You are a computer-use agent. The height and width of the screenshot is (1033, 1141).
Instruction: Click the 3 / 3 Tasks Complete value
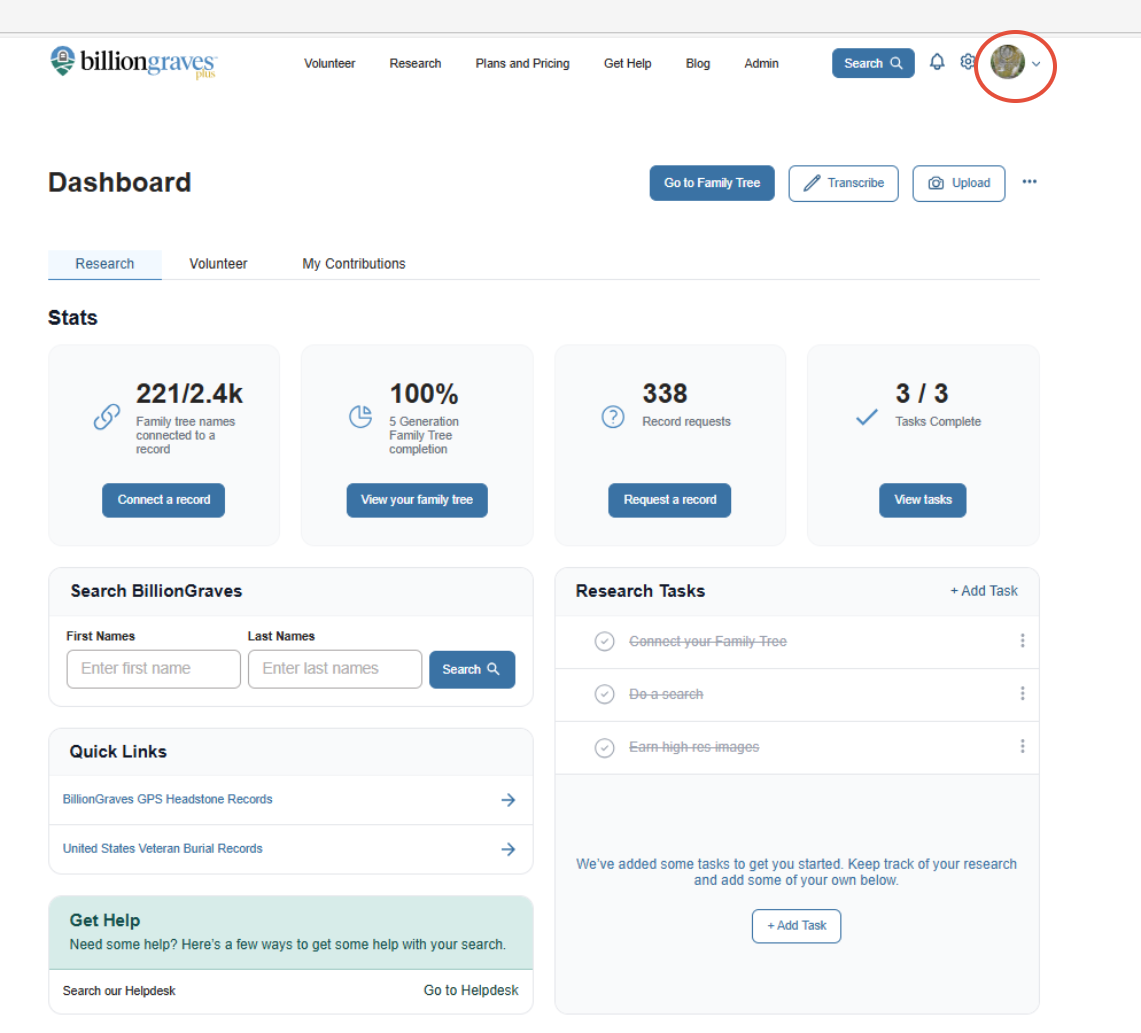coord(921,394)
